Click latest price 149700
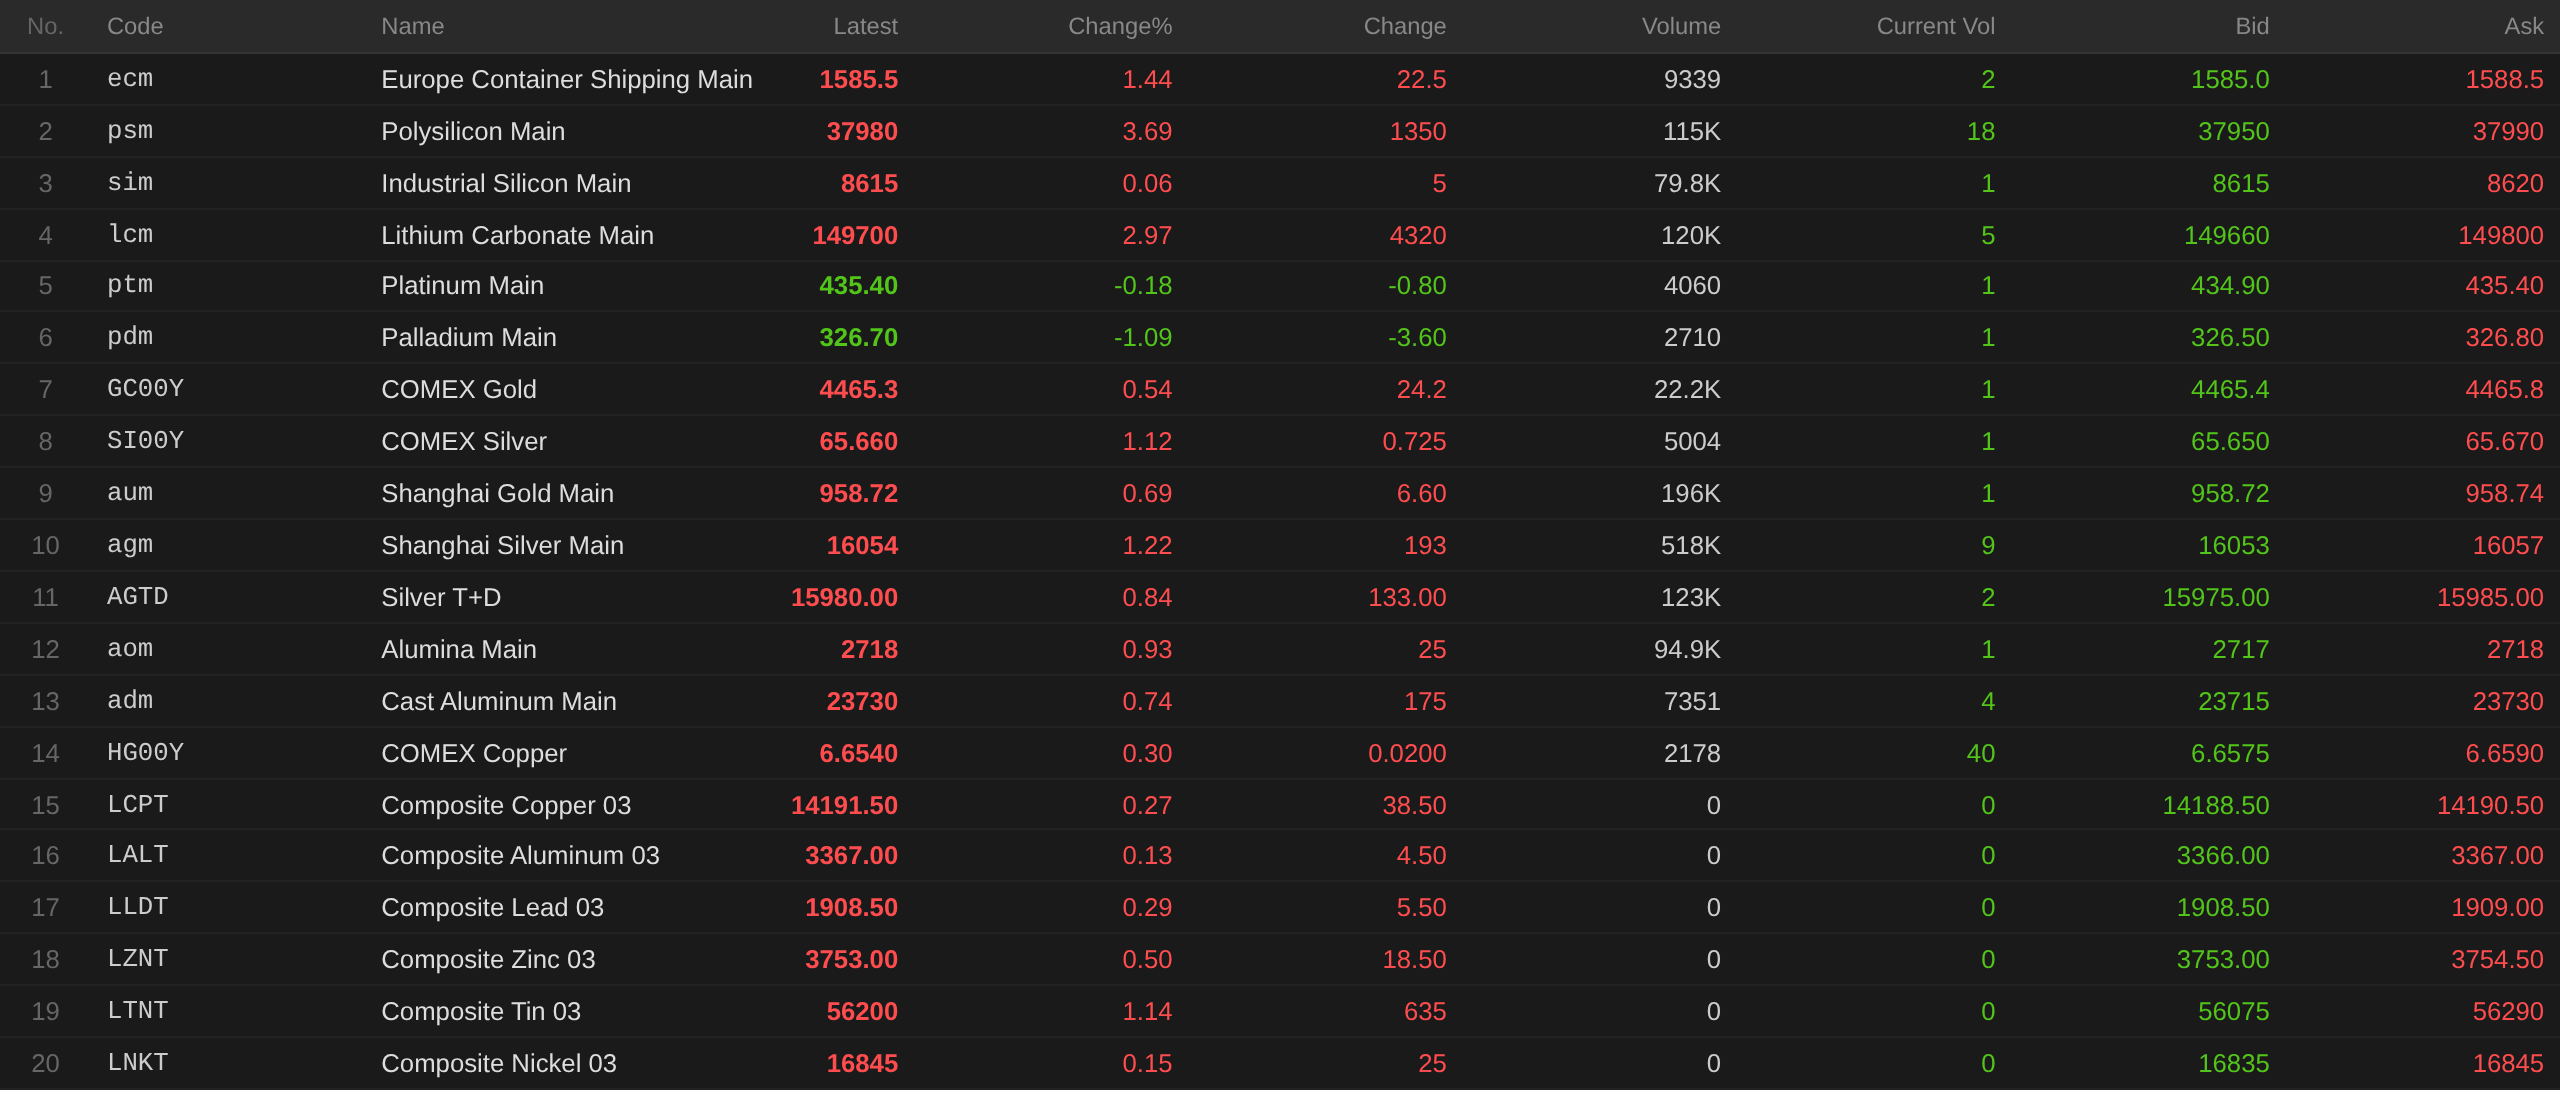 pos(855,235)
